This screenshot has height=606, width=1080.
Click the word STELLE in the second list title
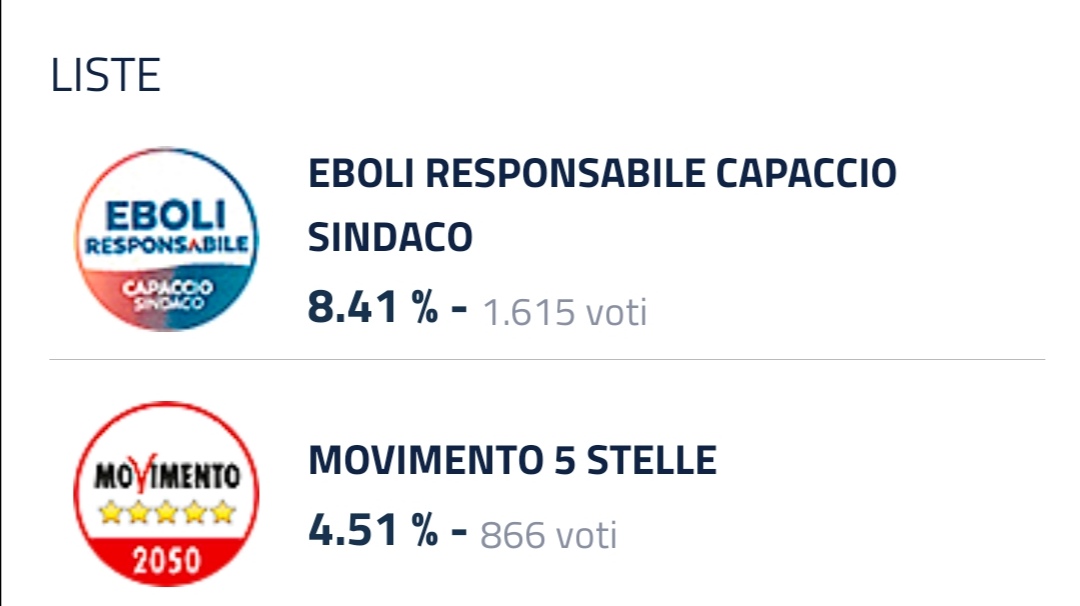[652, 460]
